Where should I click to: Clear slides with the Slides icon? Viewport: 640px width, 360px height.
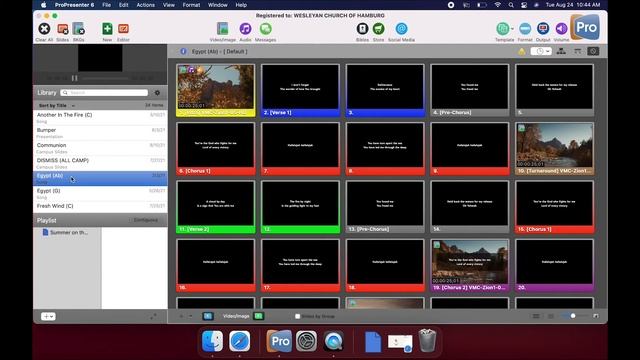tap(62, 29)
